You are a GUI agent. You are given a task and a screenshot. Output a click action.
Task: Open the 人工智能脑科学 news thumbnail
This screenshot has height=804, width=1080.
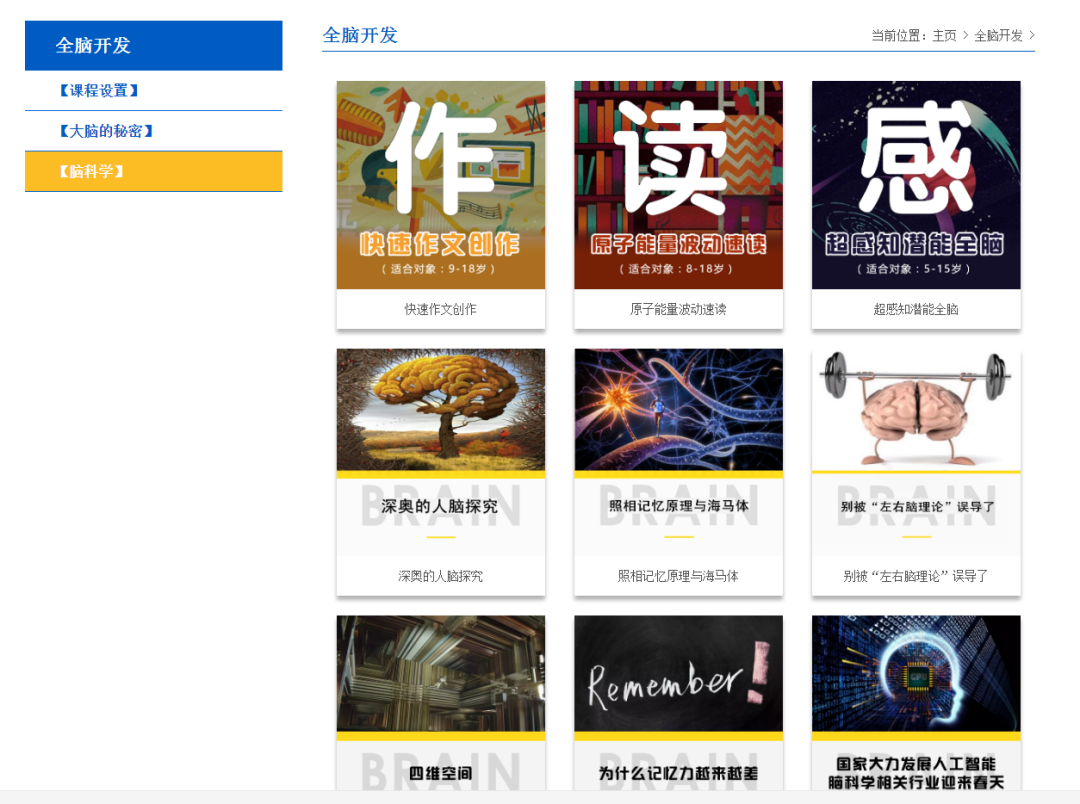click(916, 674)
